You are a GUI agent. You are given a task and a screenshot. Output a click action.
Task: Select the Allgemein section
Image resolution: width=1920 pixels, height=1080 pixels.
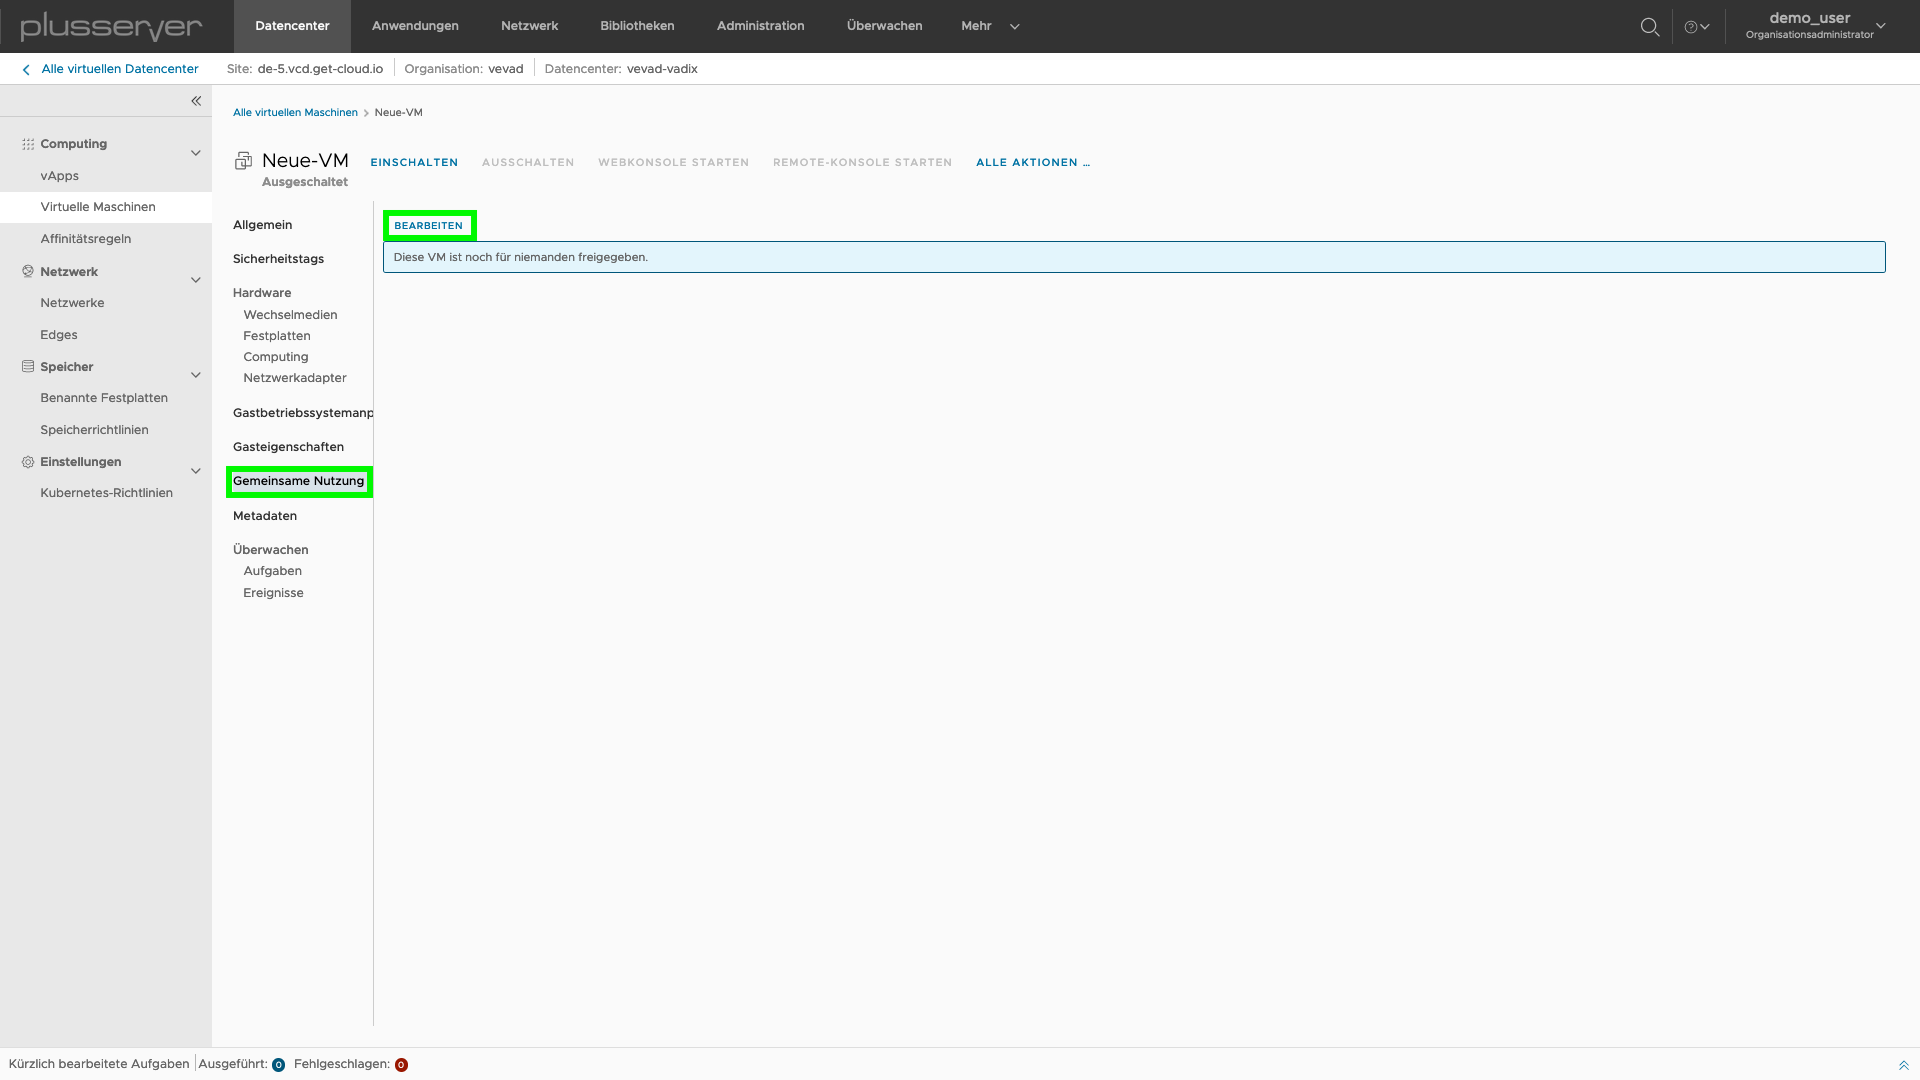pyautogui.click(x=263, y=225)
